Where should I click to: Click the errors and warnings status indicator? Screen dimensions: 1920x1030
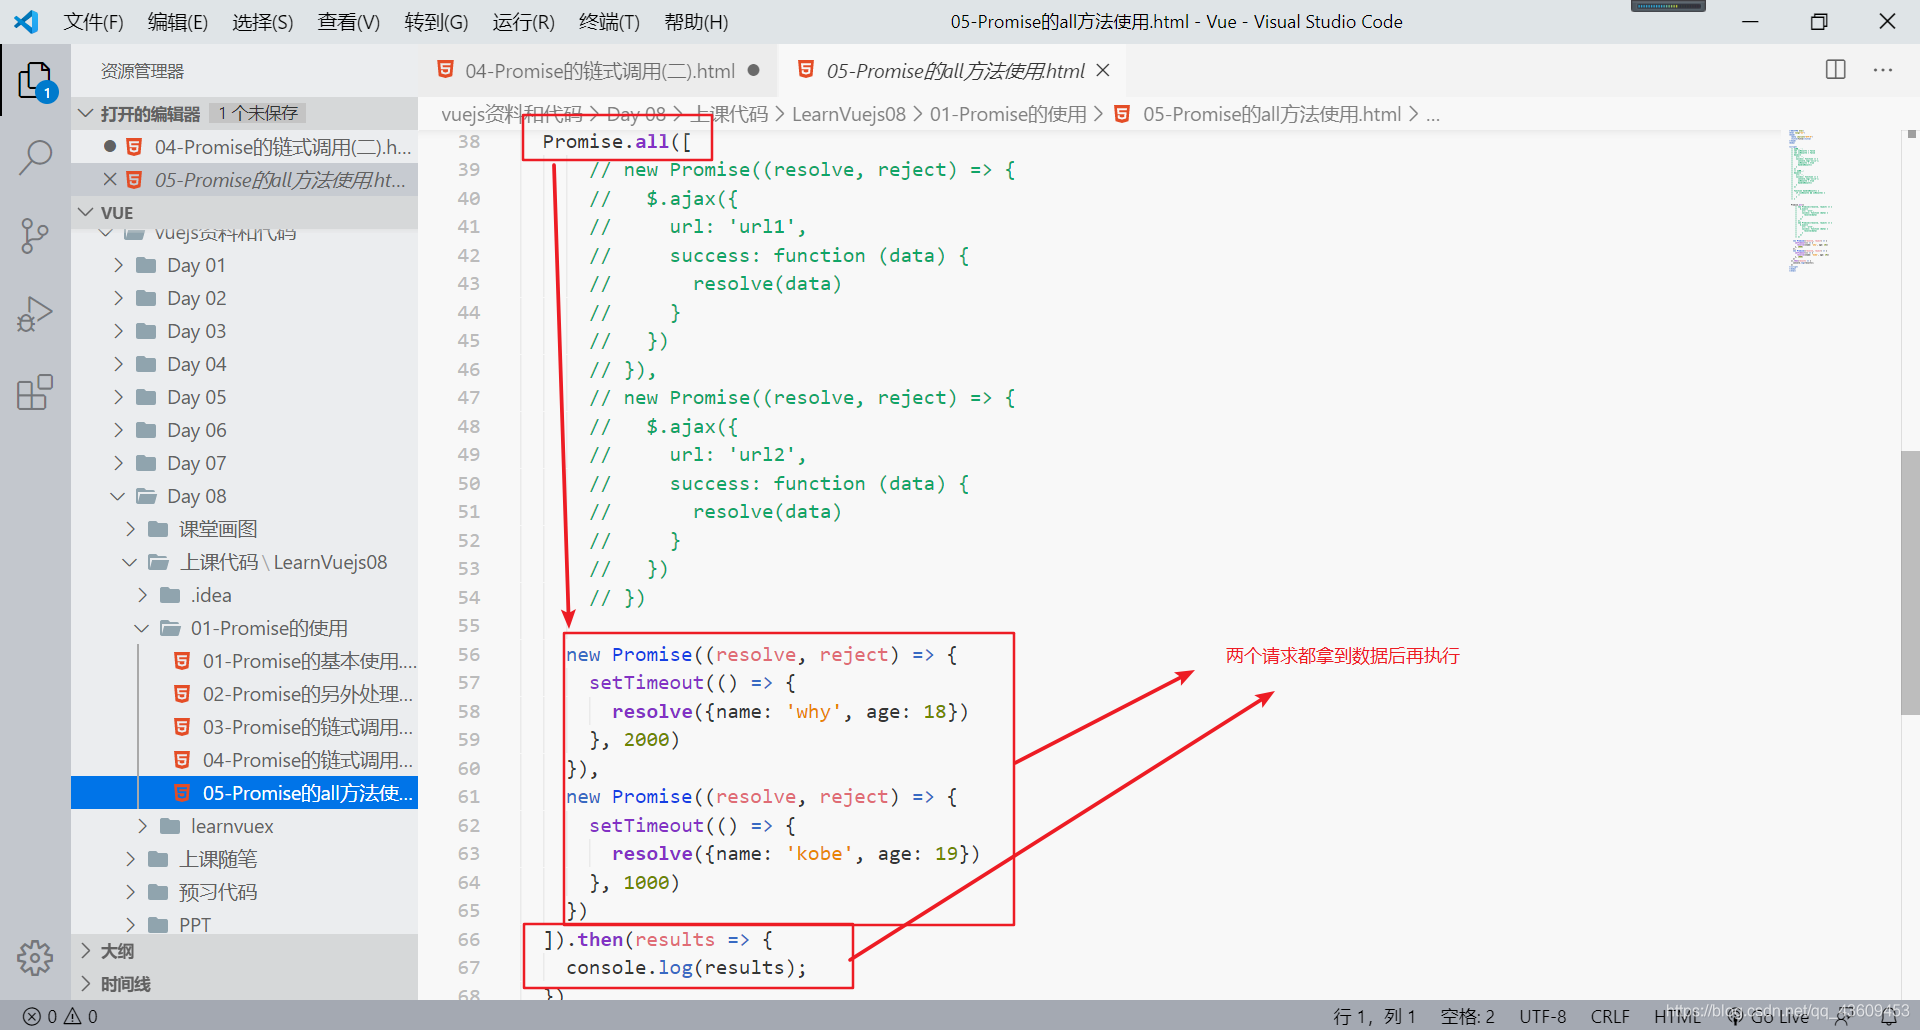(60, 1016)
